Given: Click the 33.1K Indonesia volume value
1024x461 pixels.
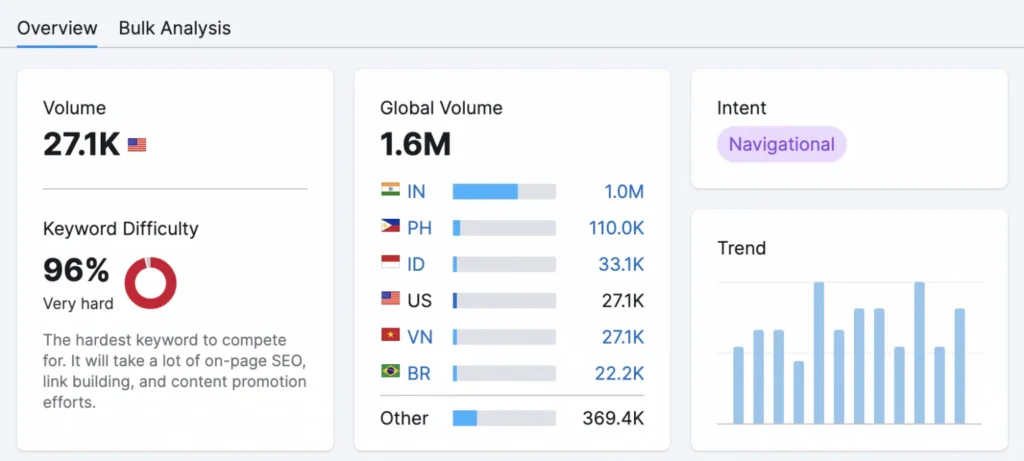Looking at the screenshot, I should point(621,264).
